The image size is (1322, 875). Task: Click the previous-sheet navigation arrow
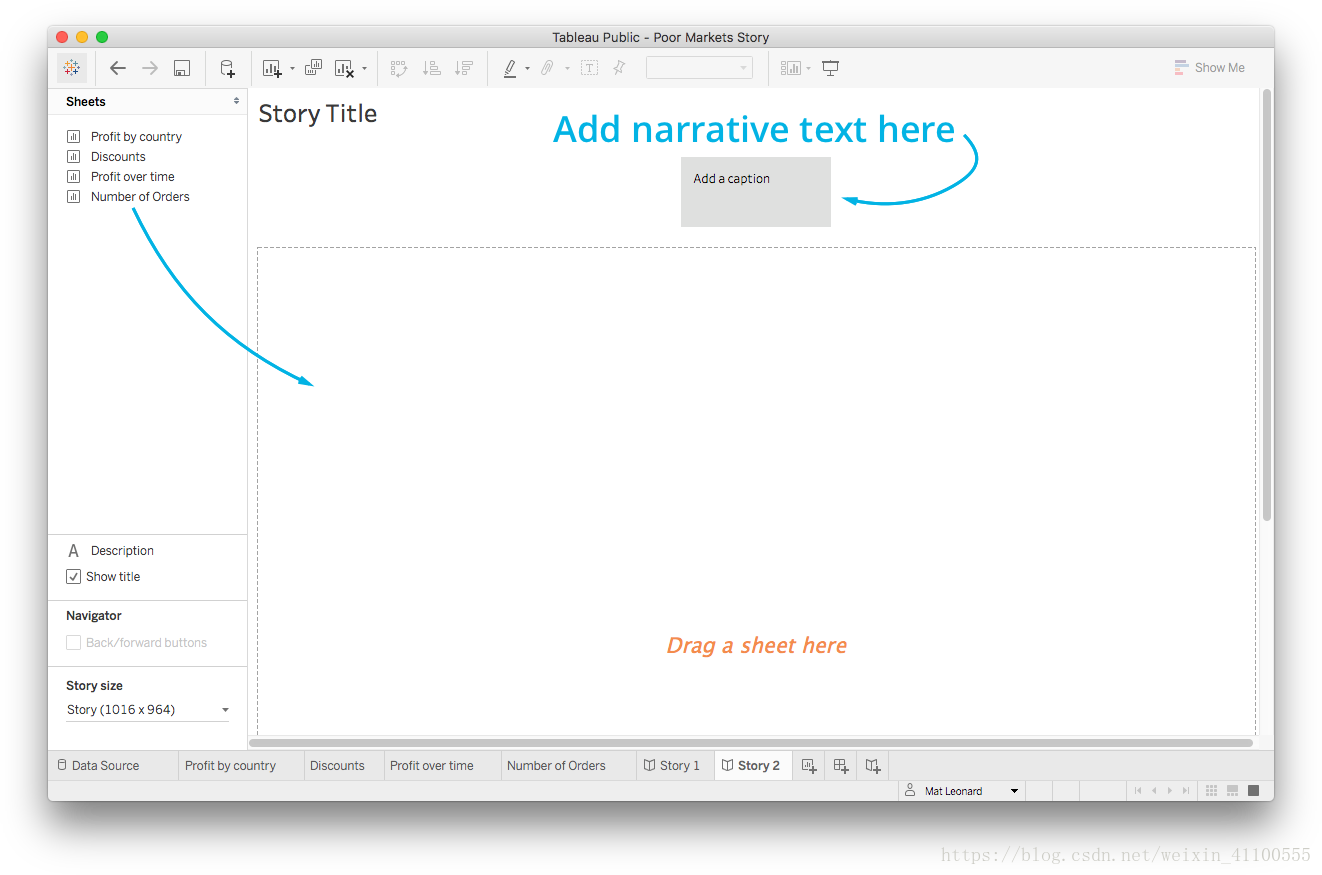point(1154,791)
